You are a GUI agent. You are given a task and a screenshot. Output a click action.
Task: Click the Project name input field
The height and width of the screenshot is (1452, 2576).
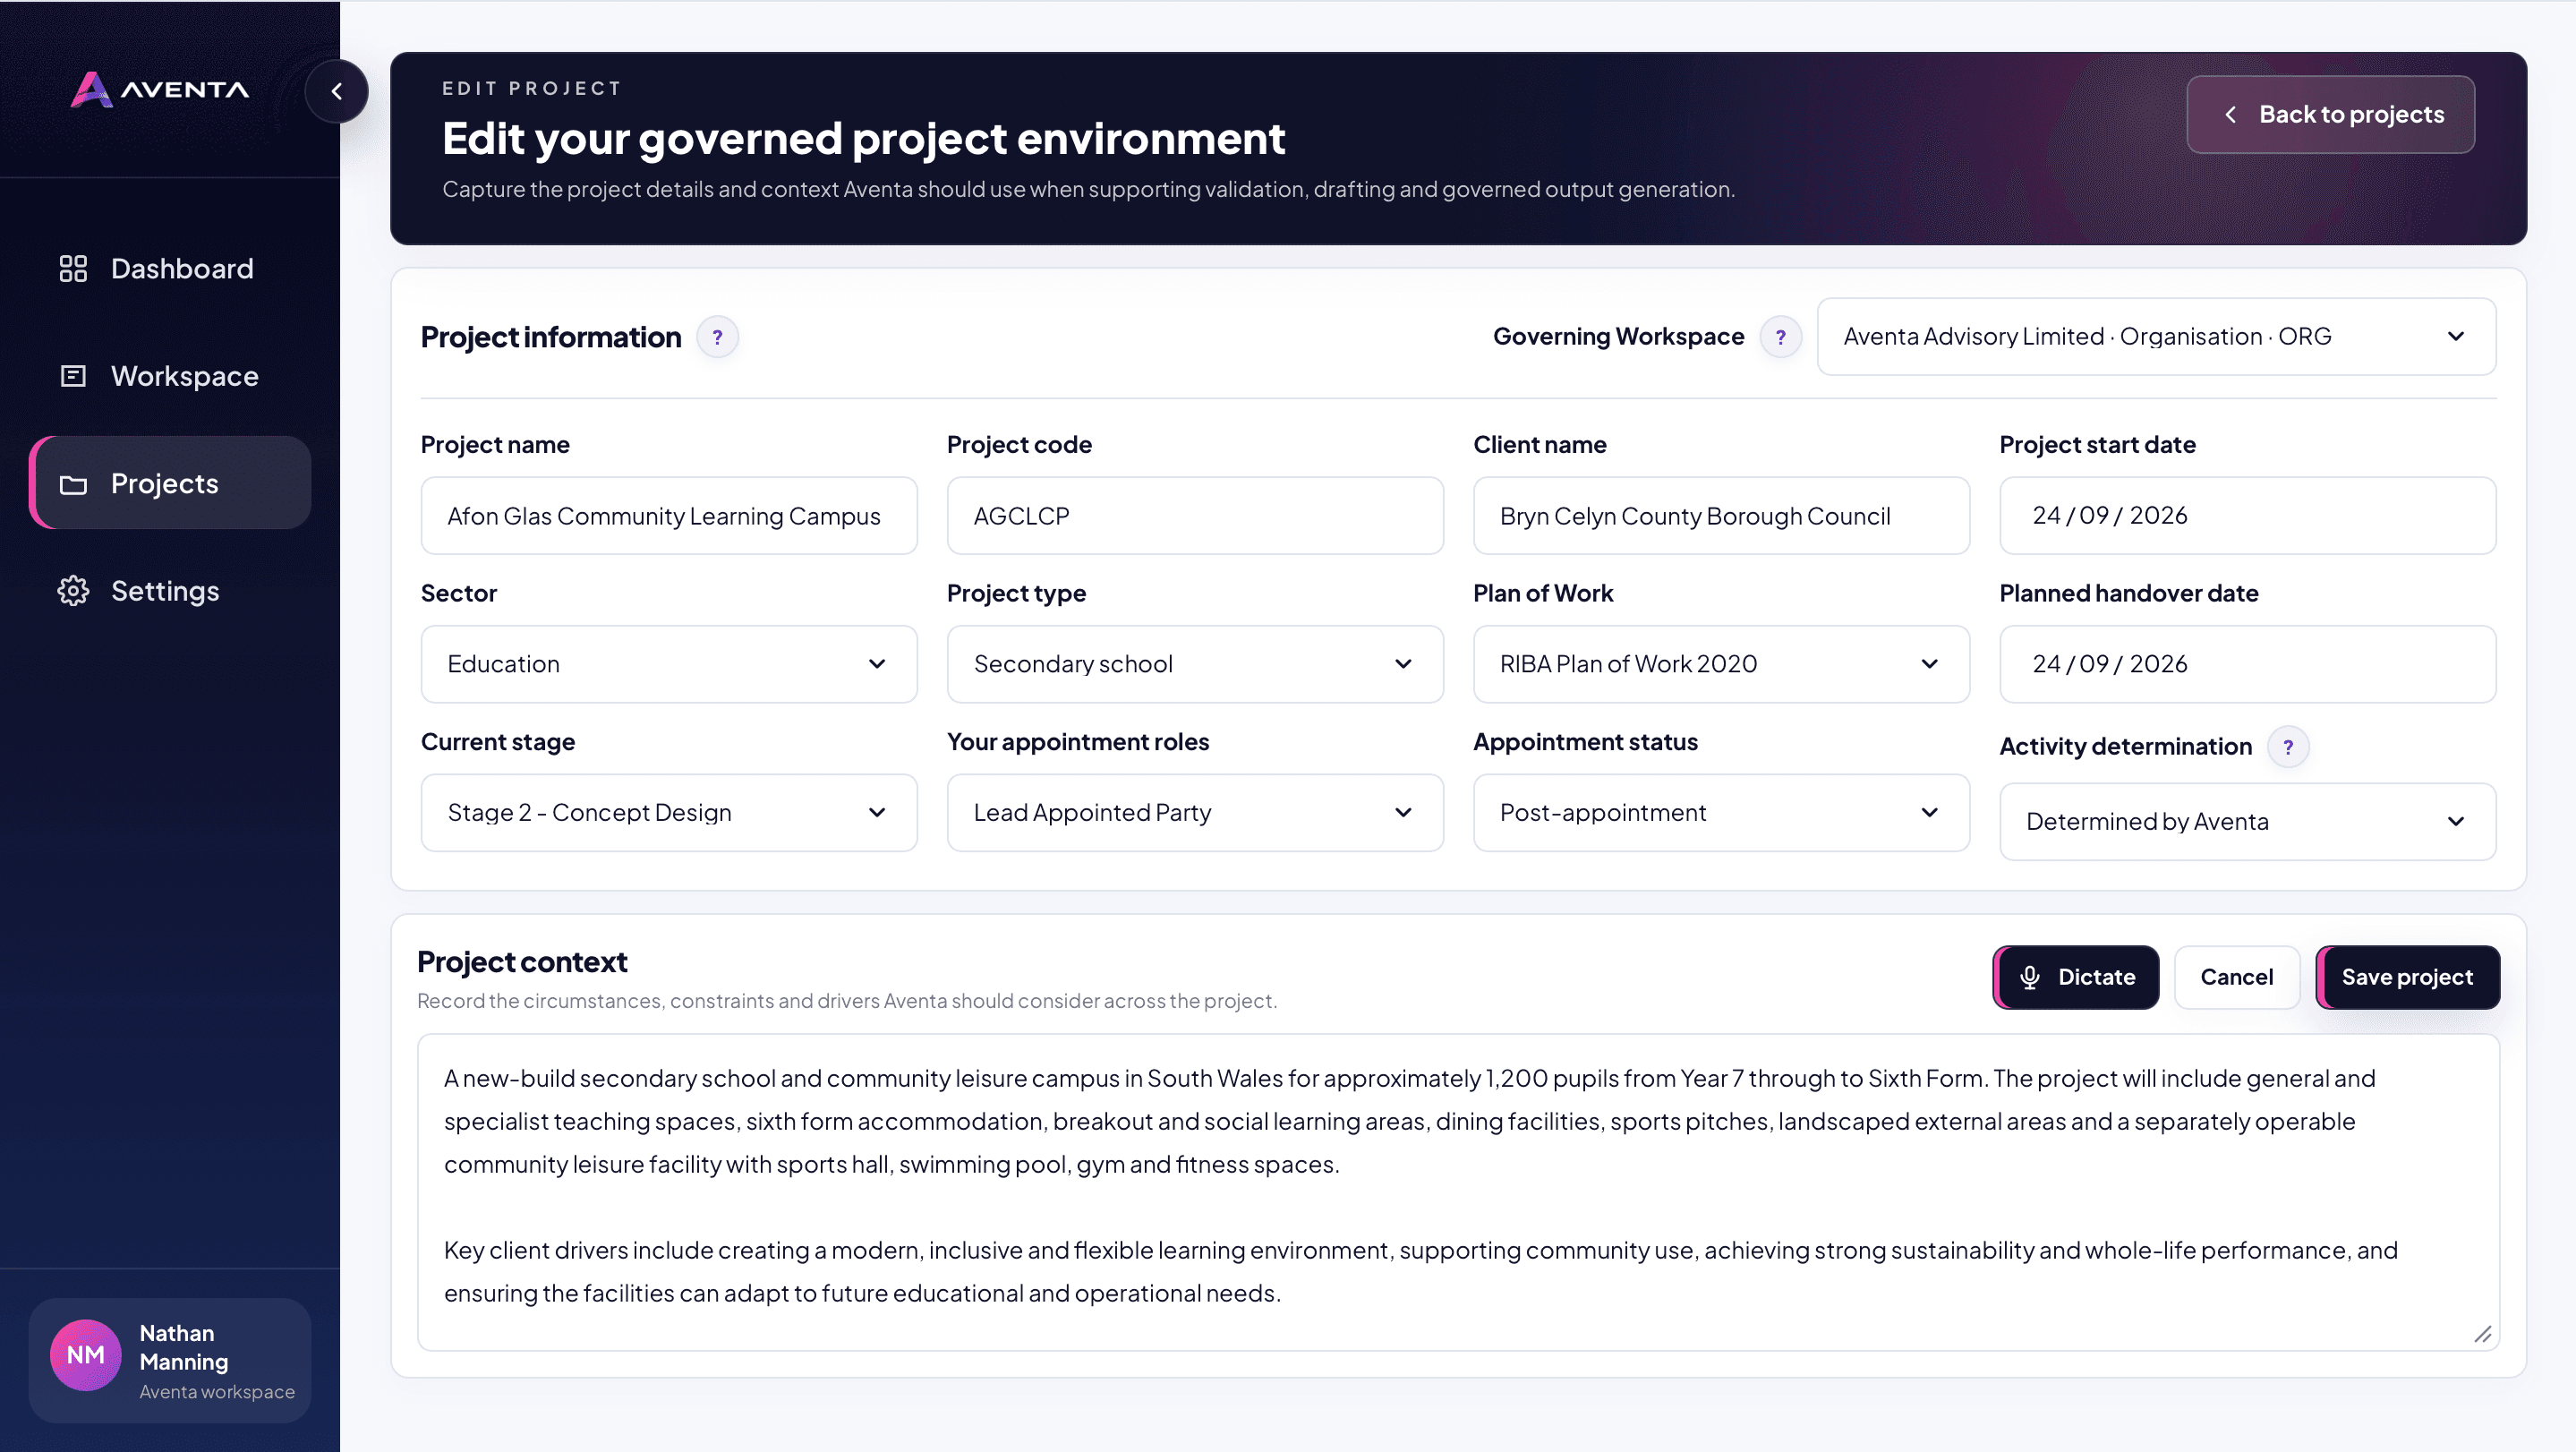click(x=669, y=516)
